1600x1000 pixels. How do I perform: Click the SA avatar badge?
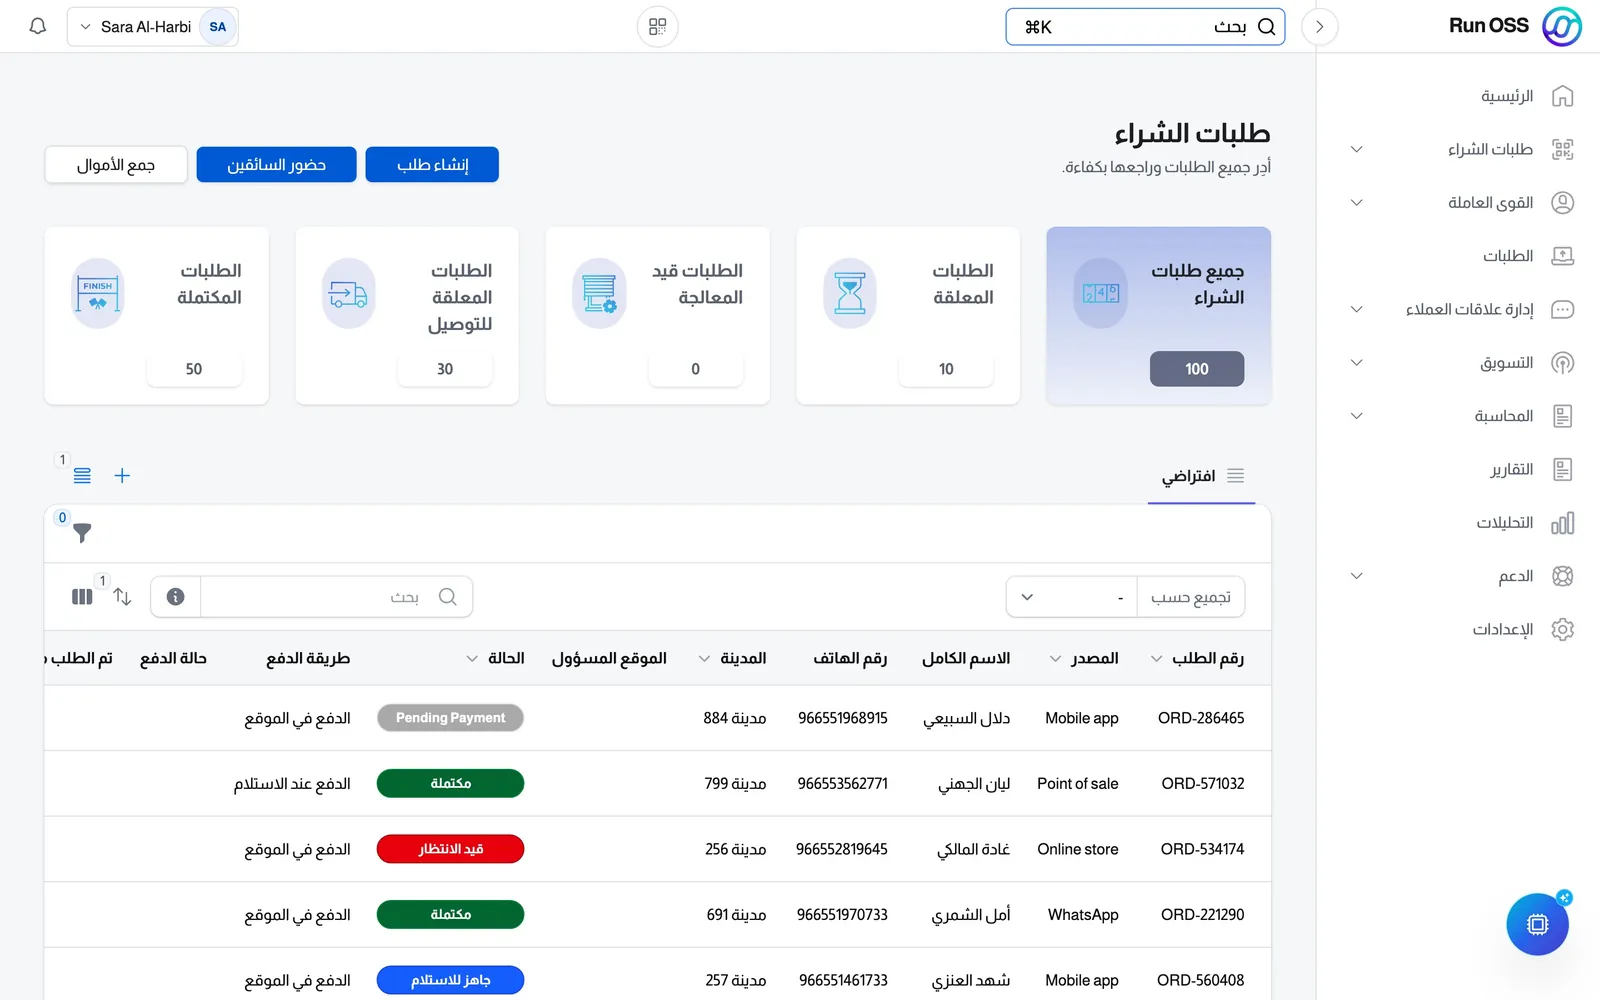pyautogui.click(x=218, y=27)
